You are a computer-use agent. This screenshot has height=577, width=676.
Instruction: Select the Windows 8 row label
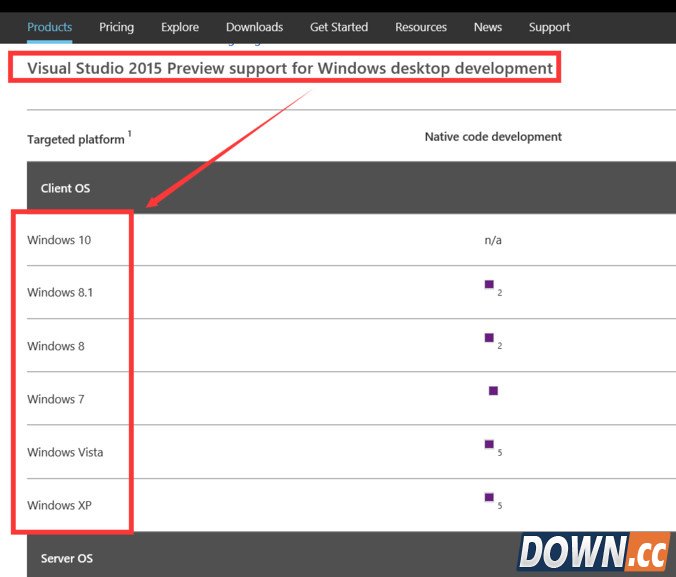(56, 346)
